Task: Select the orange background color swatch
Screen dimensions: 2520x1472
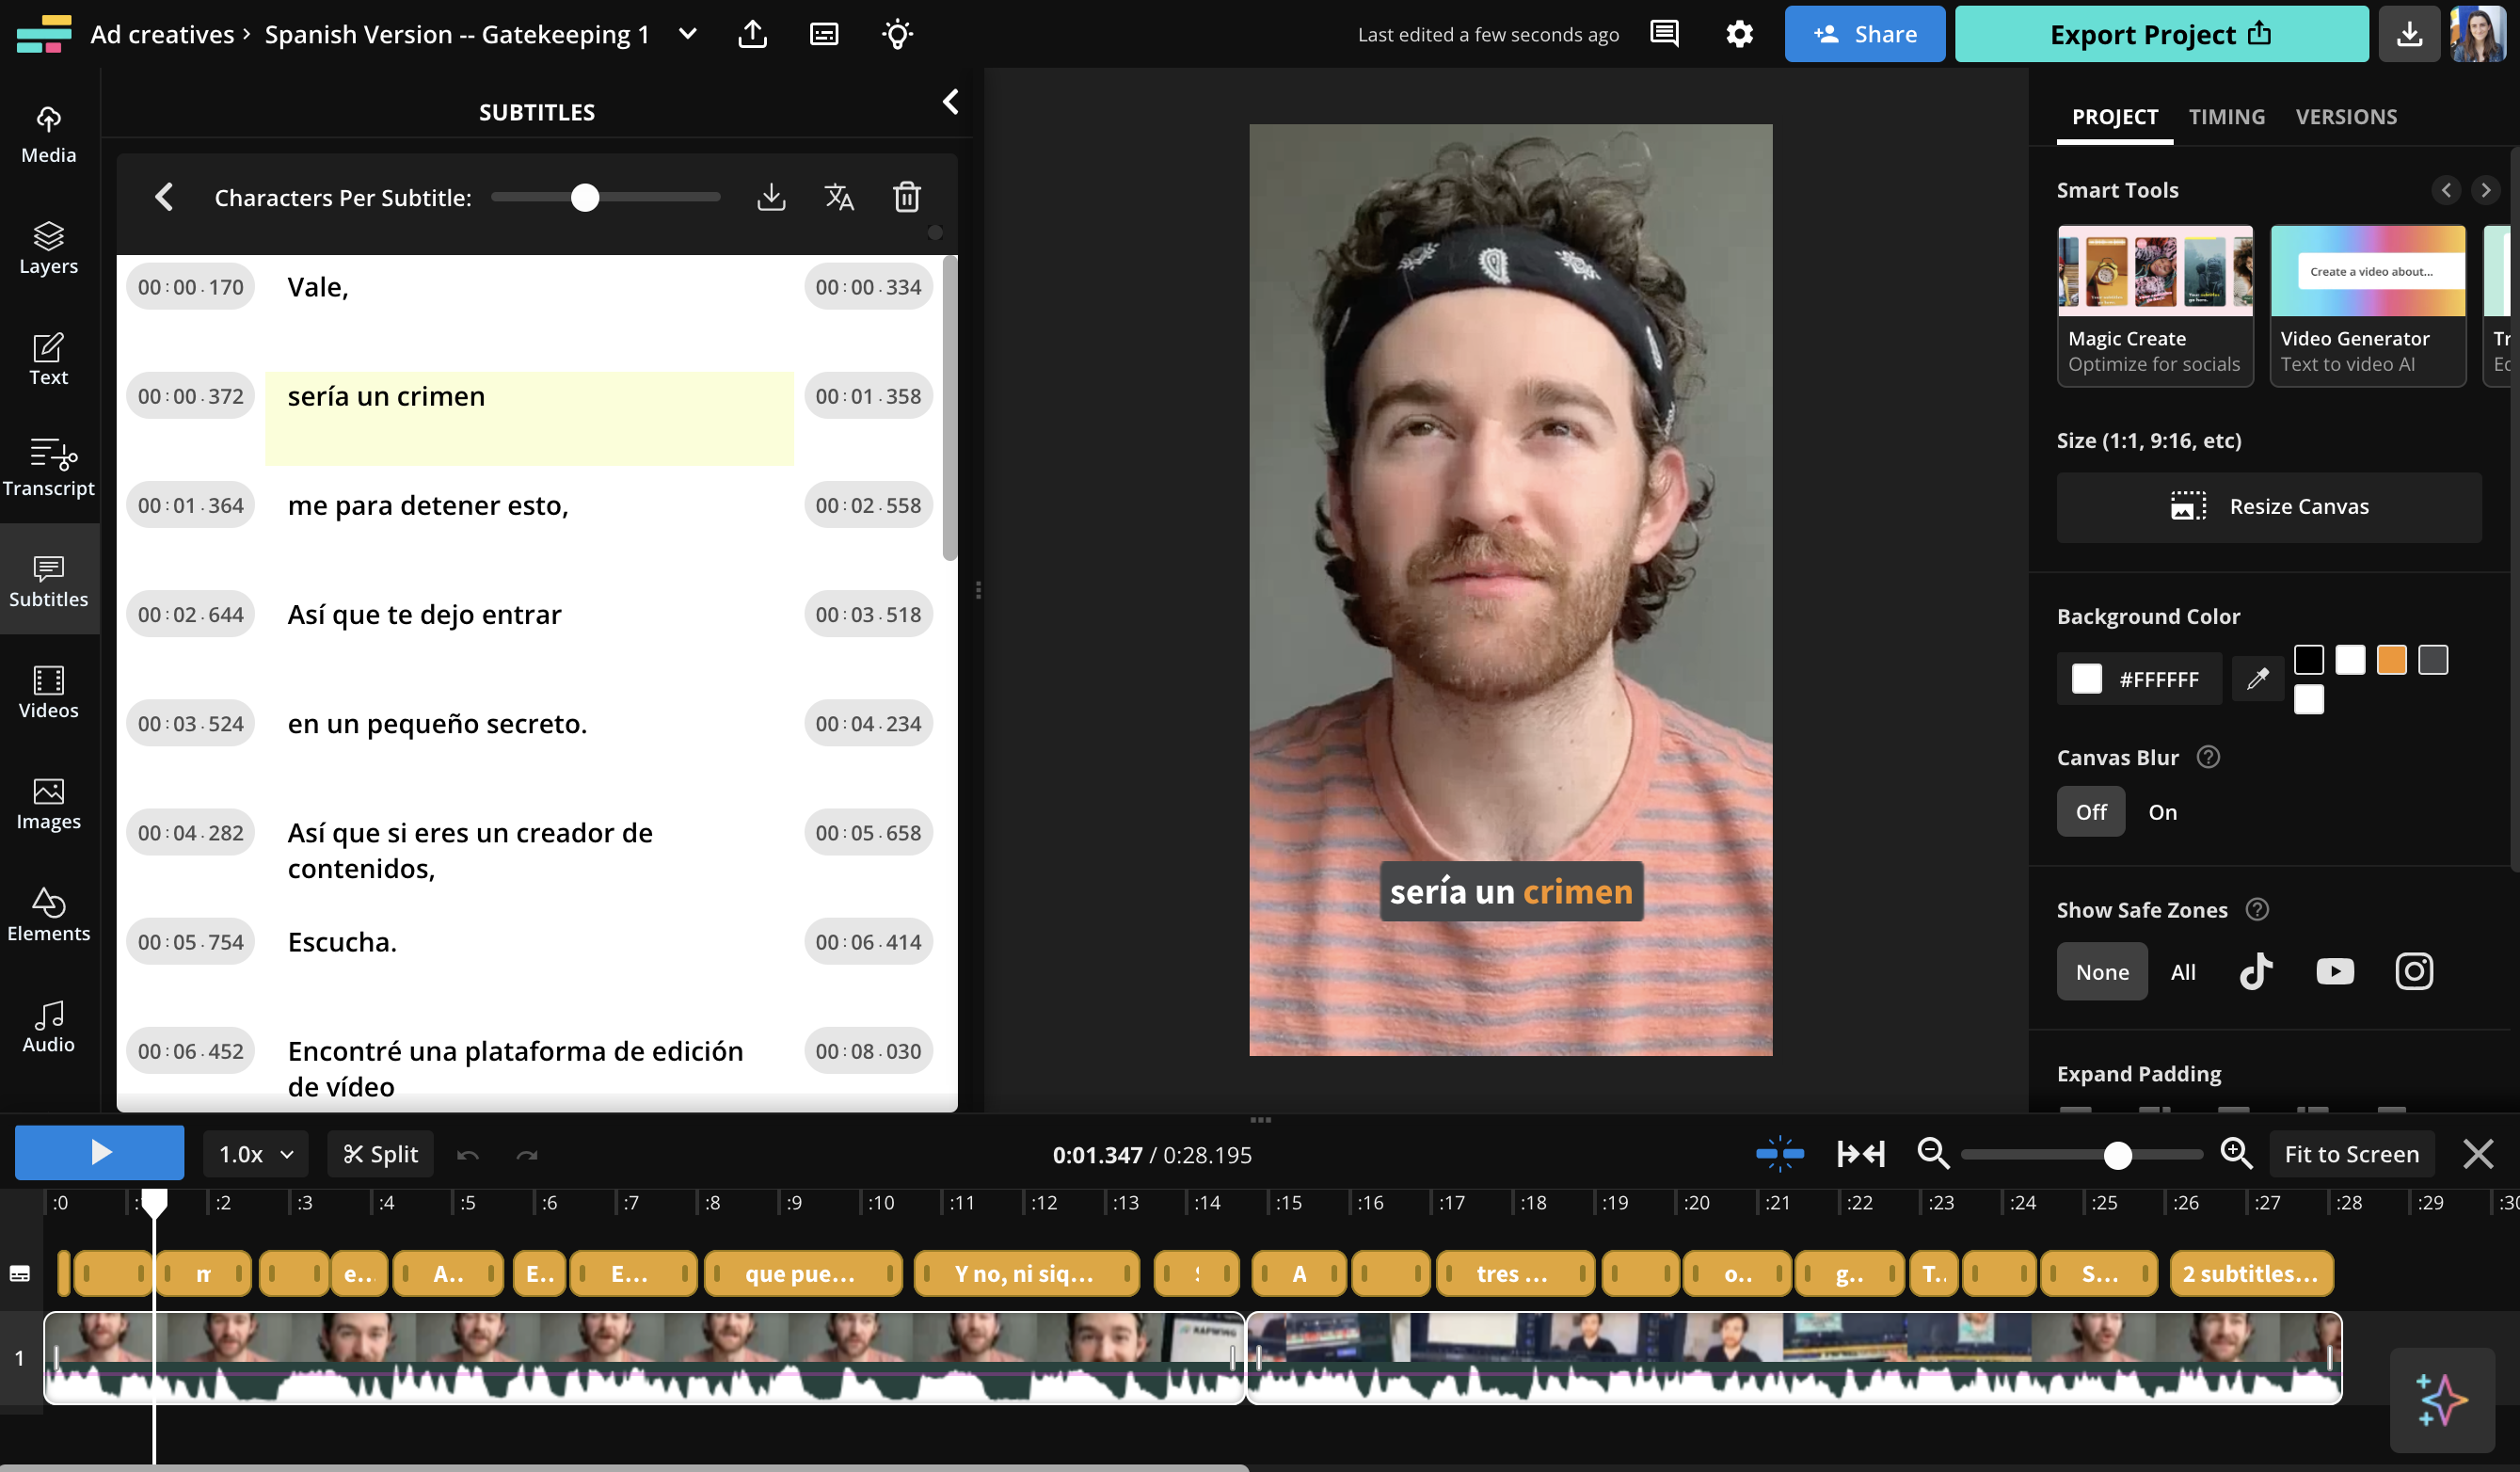Action: pos(2391,660)
